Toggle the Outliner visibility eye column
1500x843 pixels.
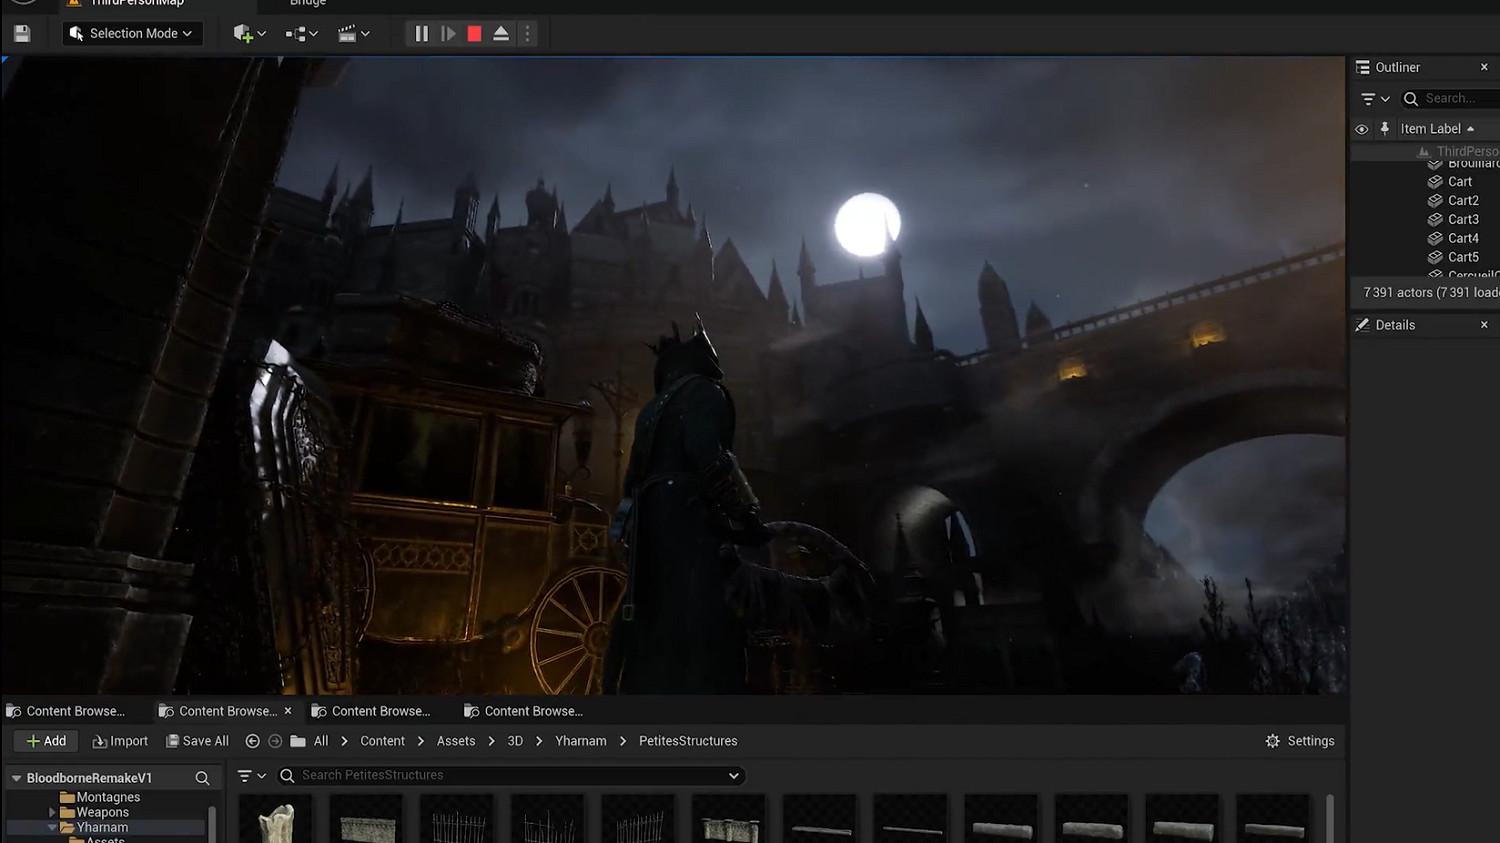(1361, 129)
